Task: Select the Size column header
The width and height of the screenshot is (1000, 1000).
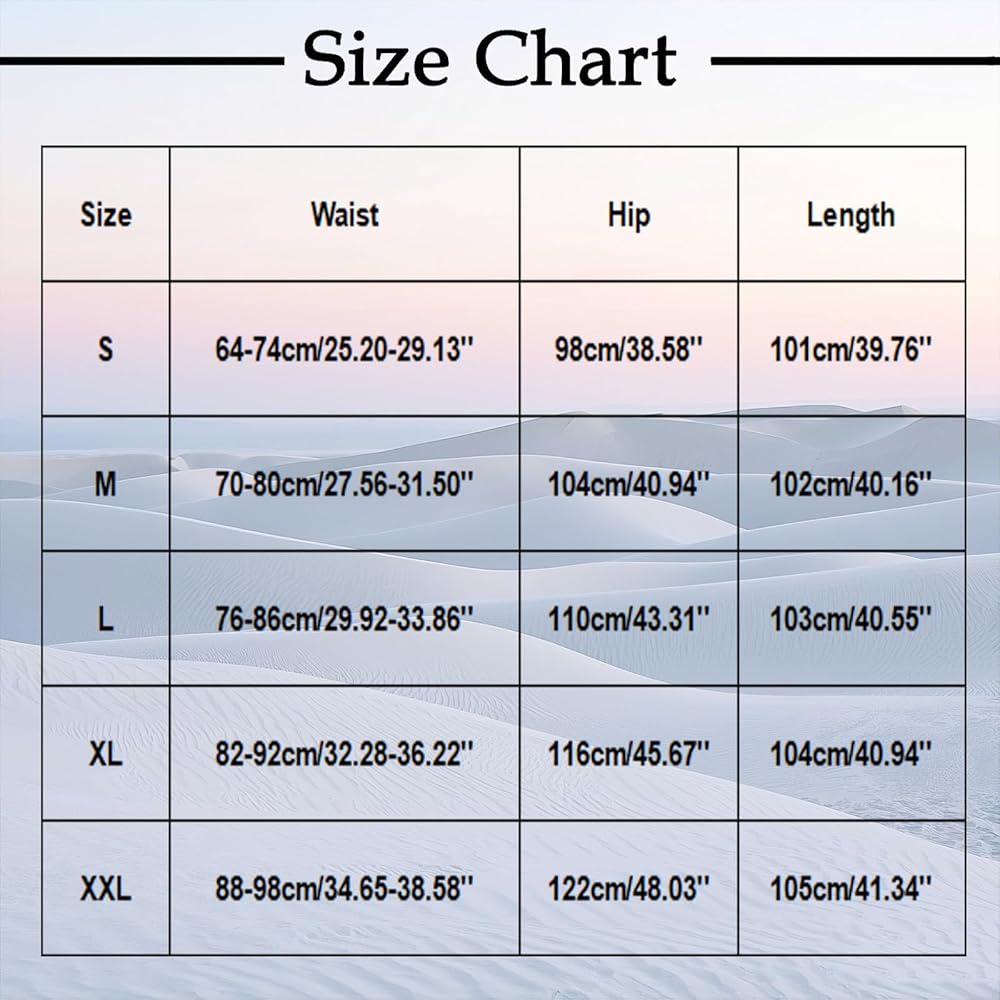Action: point(106,214)
